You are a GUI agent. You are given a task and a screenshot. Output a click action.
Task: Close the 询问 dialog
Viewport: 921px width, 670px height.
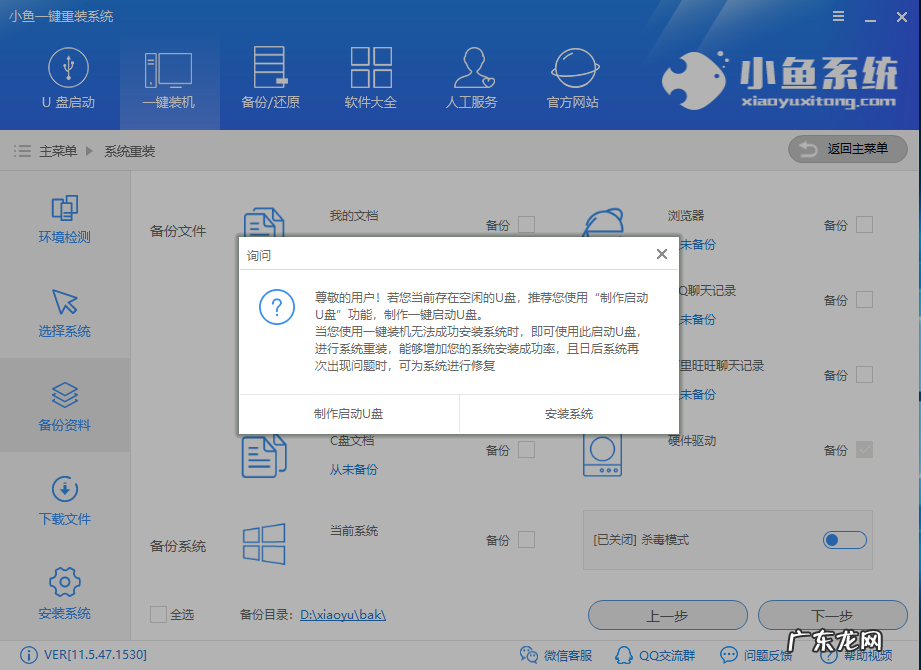(661, 254)
